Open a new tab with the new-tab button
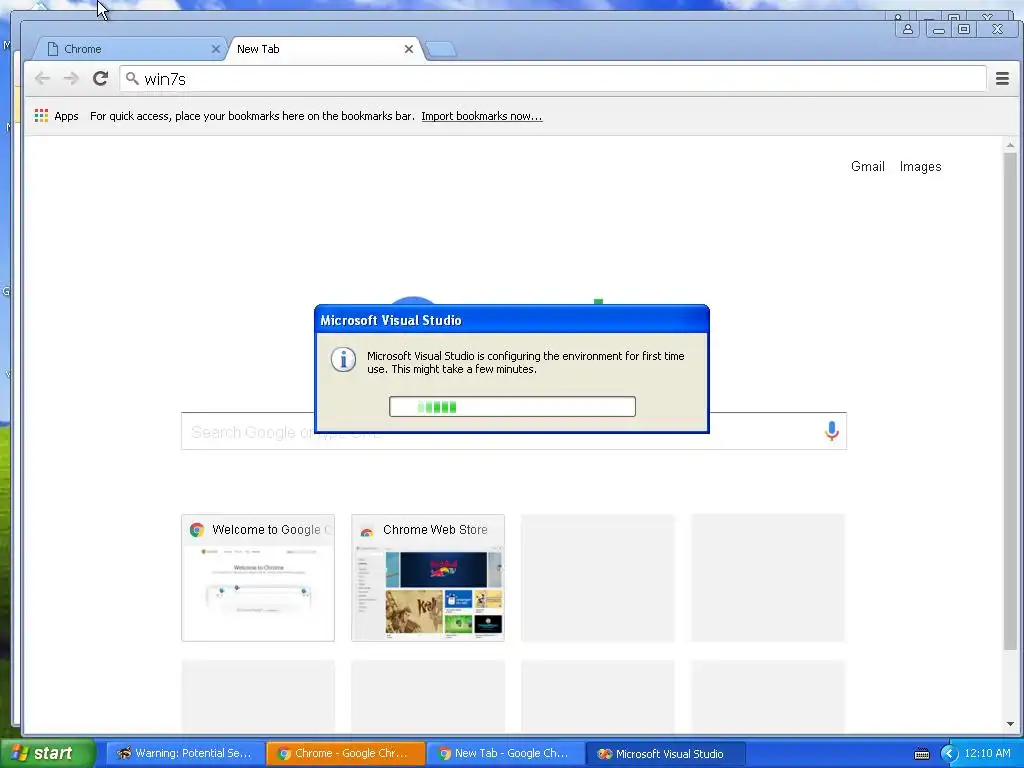 (x=441, y=49)
